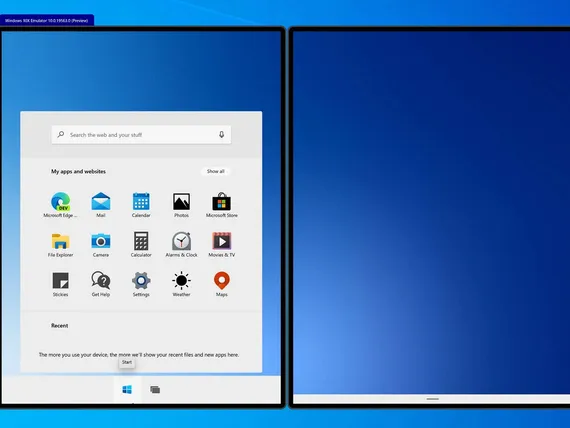This screenshot has height=428, width=570.
Task: Open File Explorer
Action: 60,244
